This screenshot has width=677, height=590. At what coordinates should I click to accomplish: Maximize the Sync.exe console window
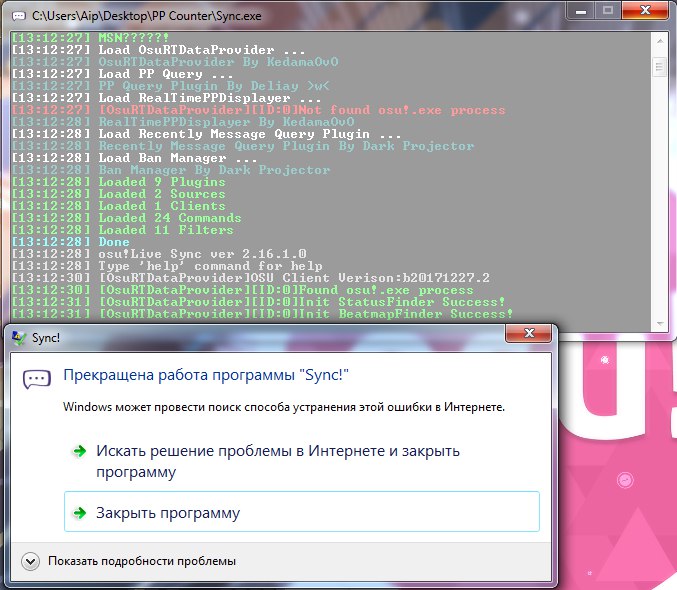click(608, 10)
